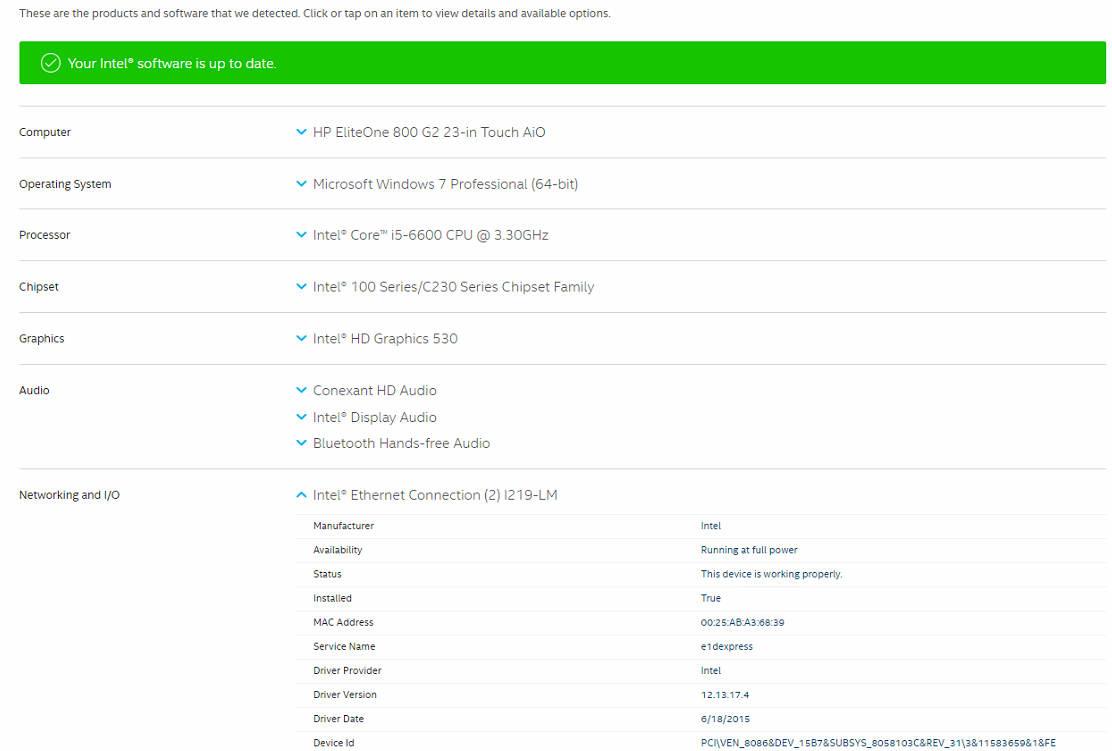Click the Status row label
This screenshot has width=1112, height=751.
327,574
